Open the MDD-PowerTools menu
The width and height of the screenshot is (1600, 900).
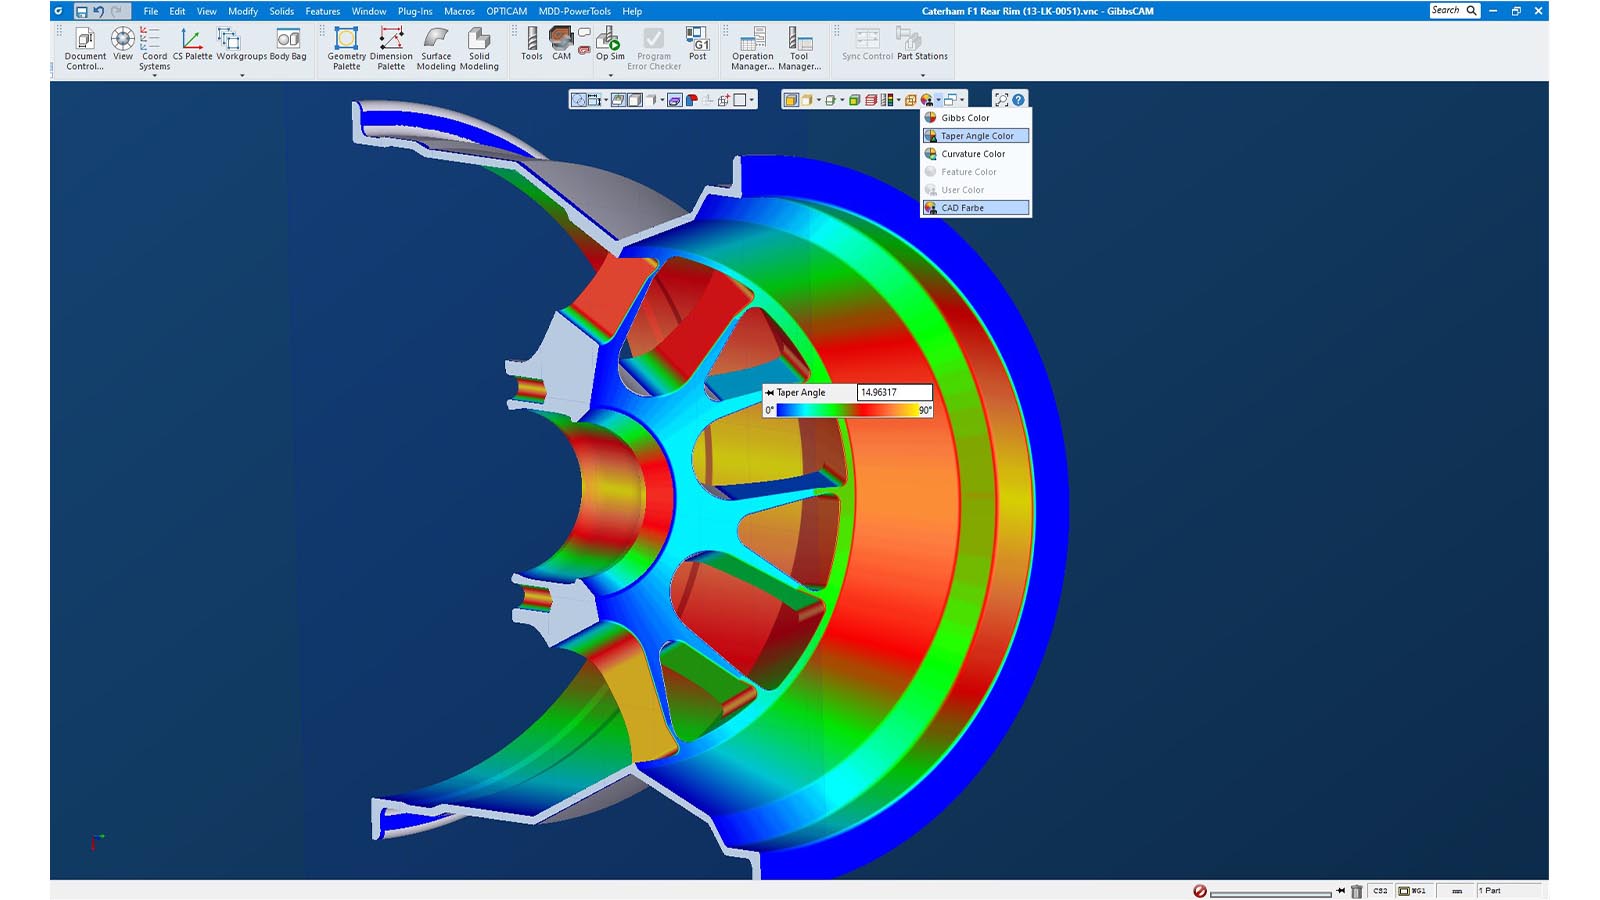[x=574, y=11]
